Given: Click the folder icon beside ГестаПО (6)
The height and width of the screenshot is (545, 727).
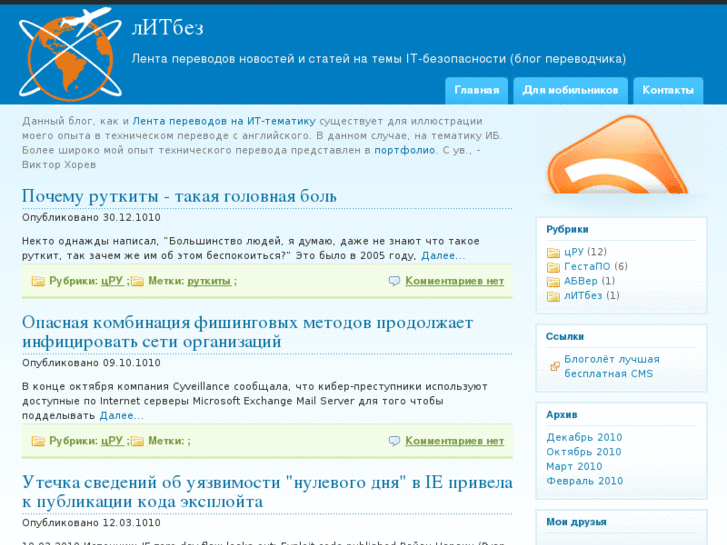Looking at the screenshot, I should coord(553,267).
